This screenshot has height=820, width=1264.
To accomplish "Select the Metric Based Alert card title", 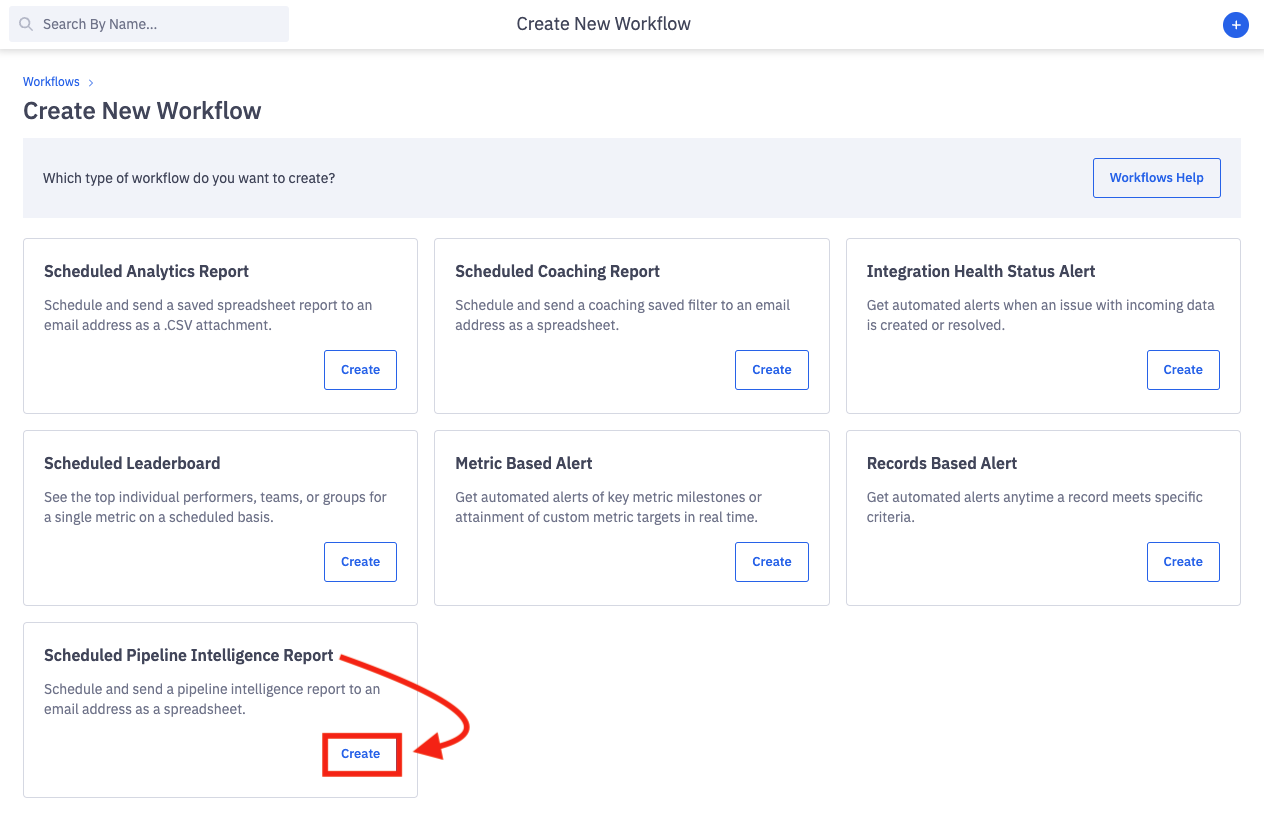I will pos(523,463).
